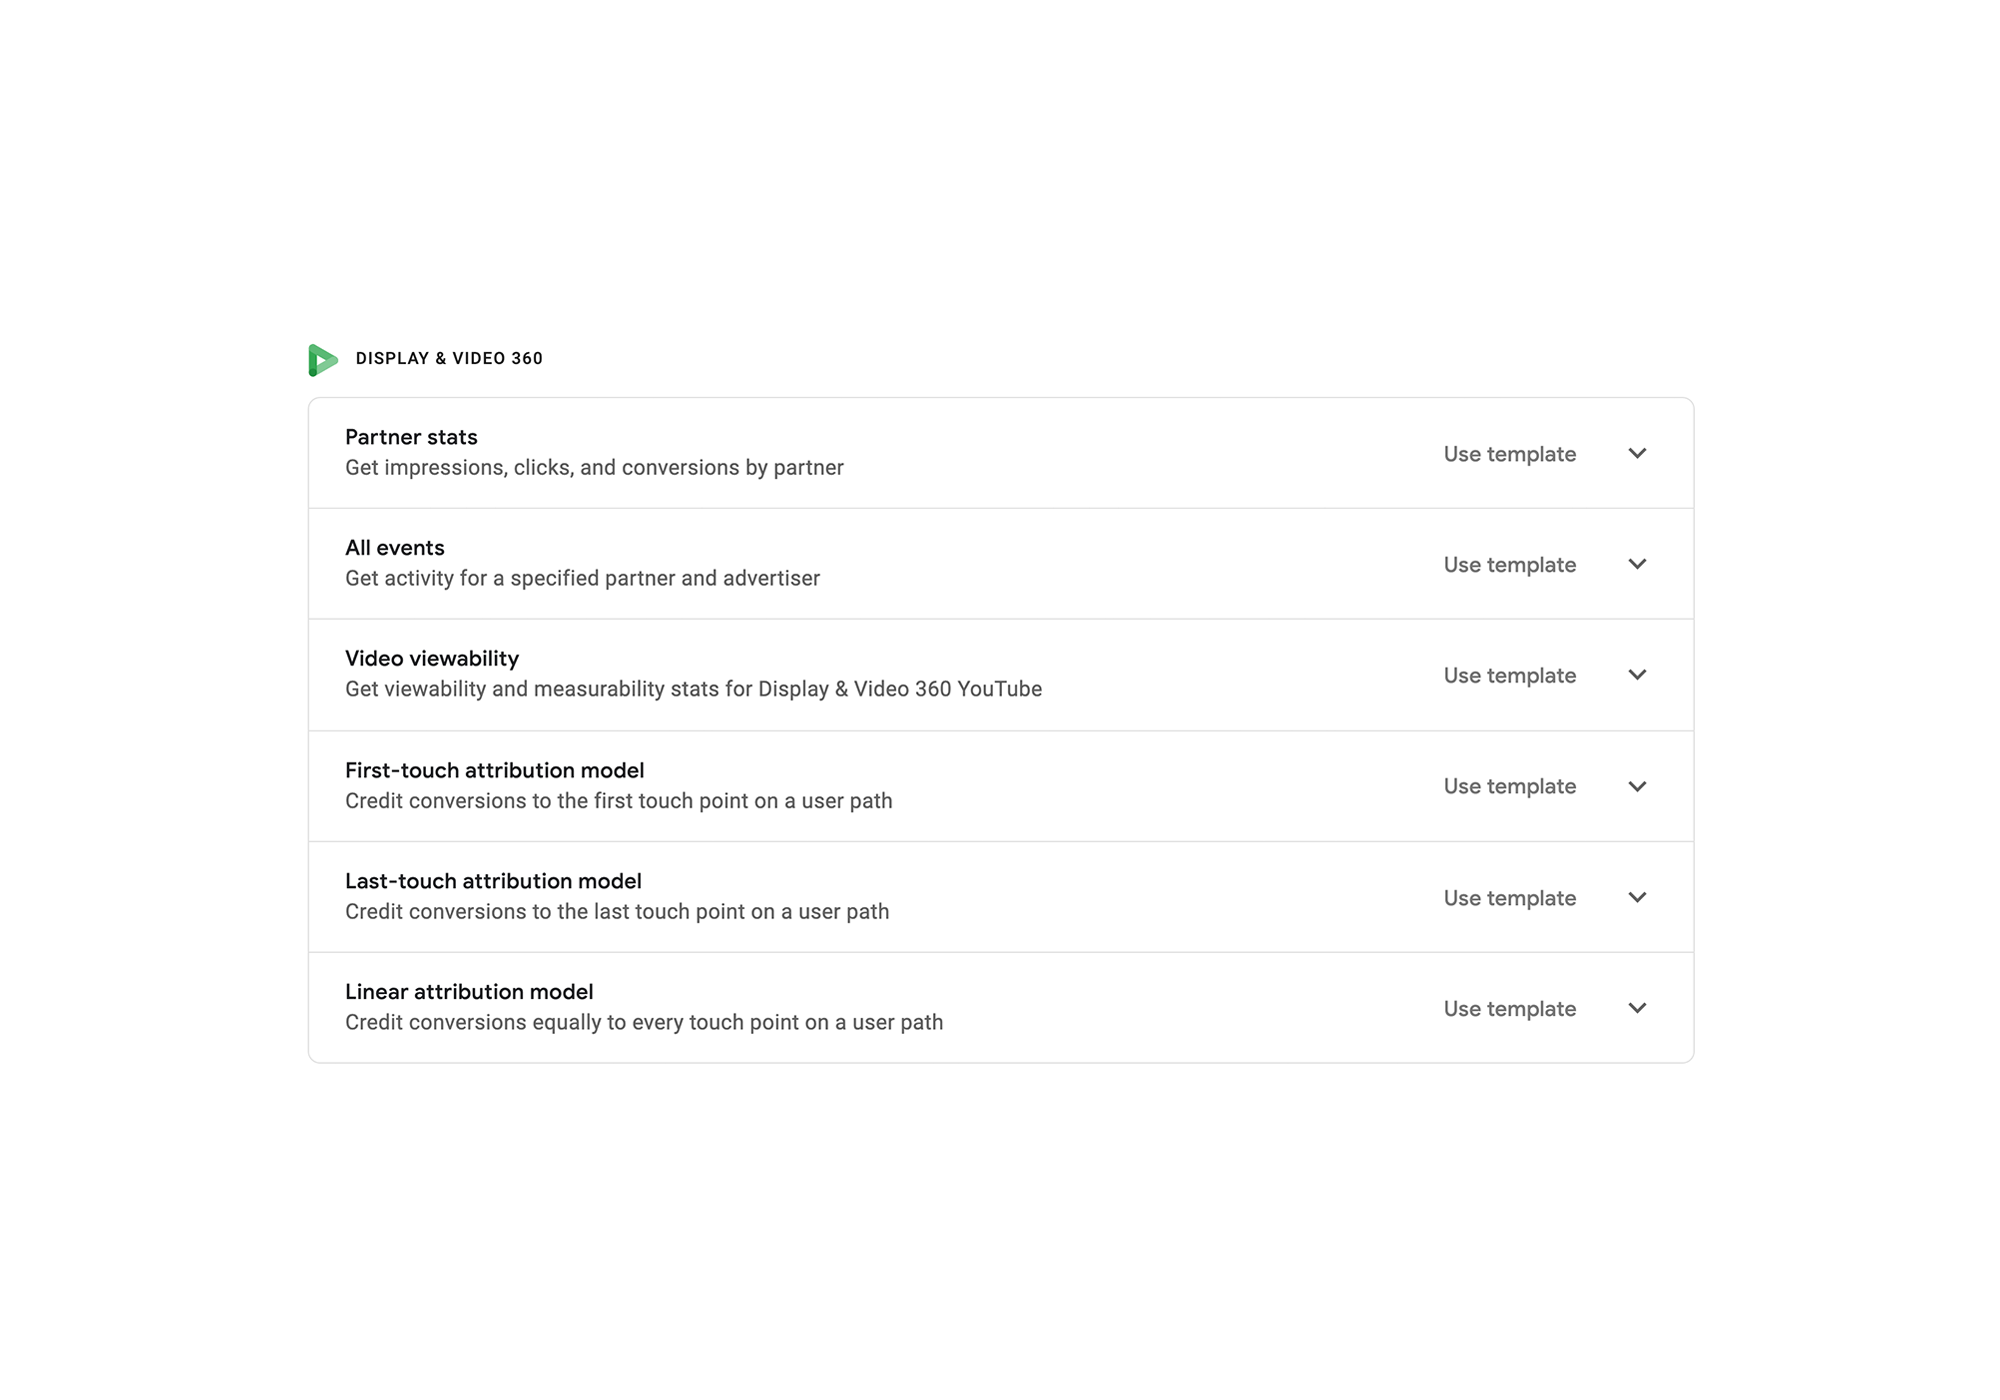Expand the All events row
This screenshot has height=1400, width=2000.
(x=1637, y=564)
